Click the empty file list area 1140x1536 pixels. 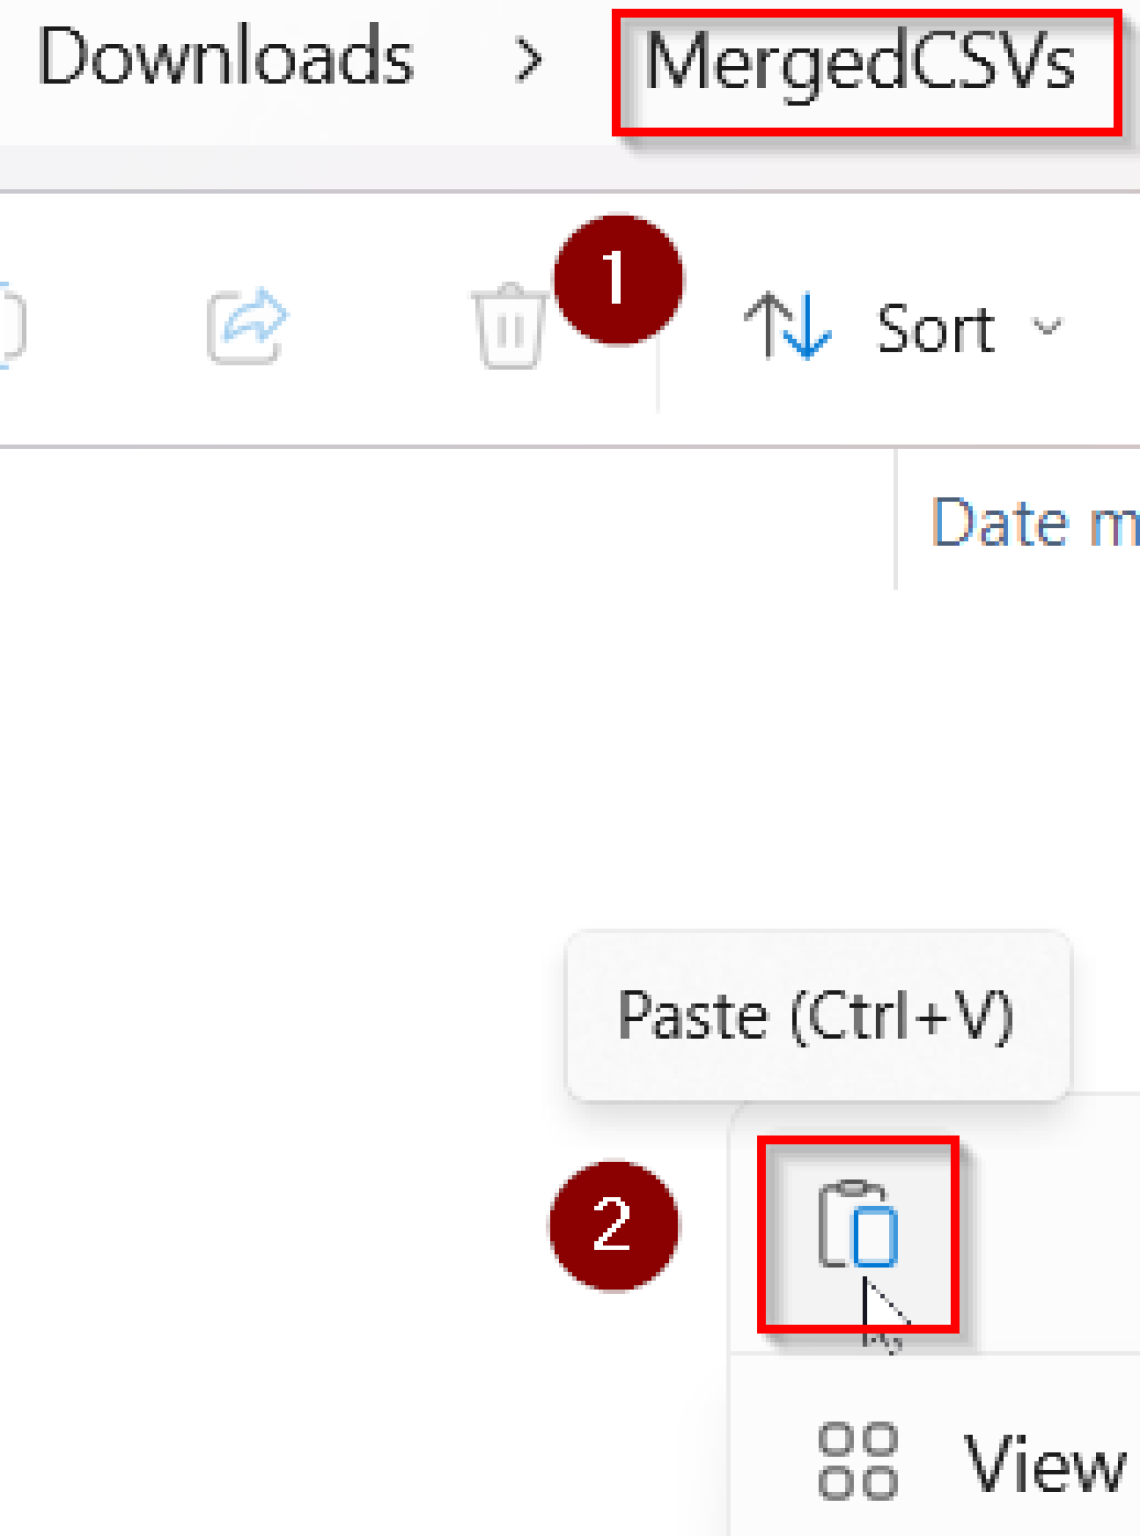tap(300, 750)
